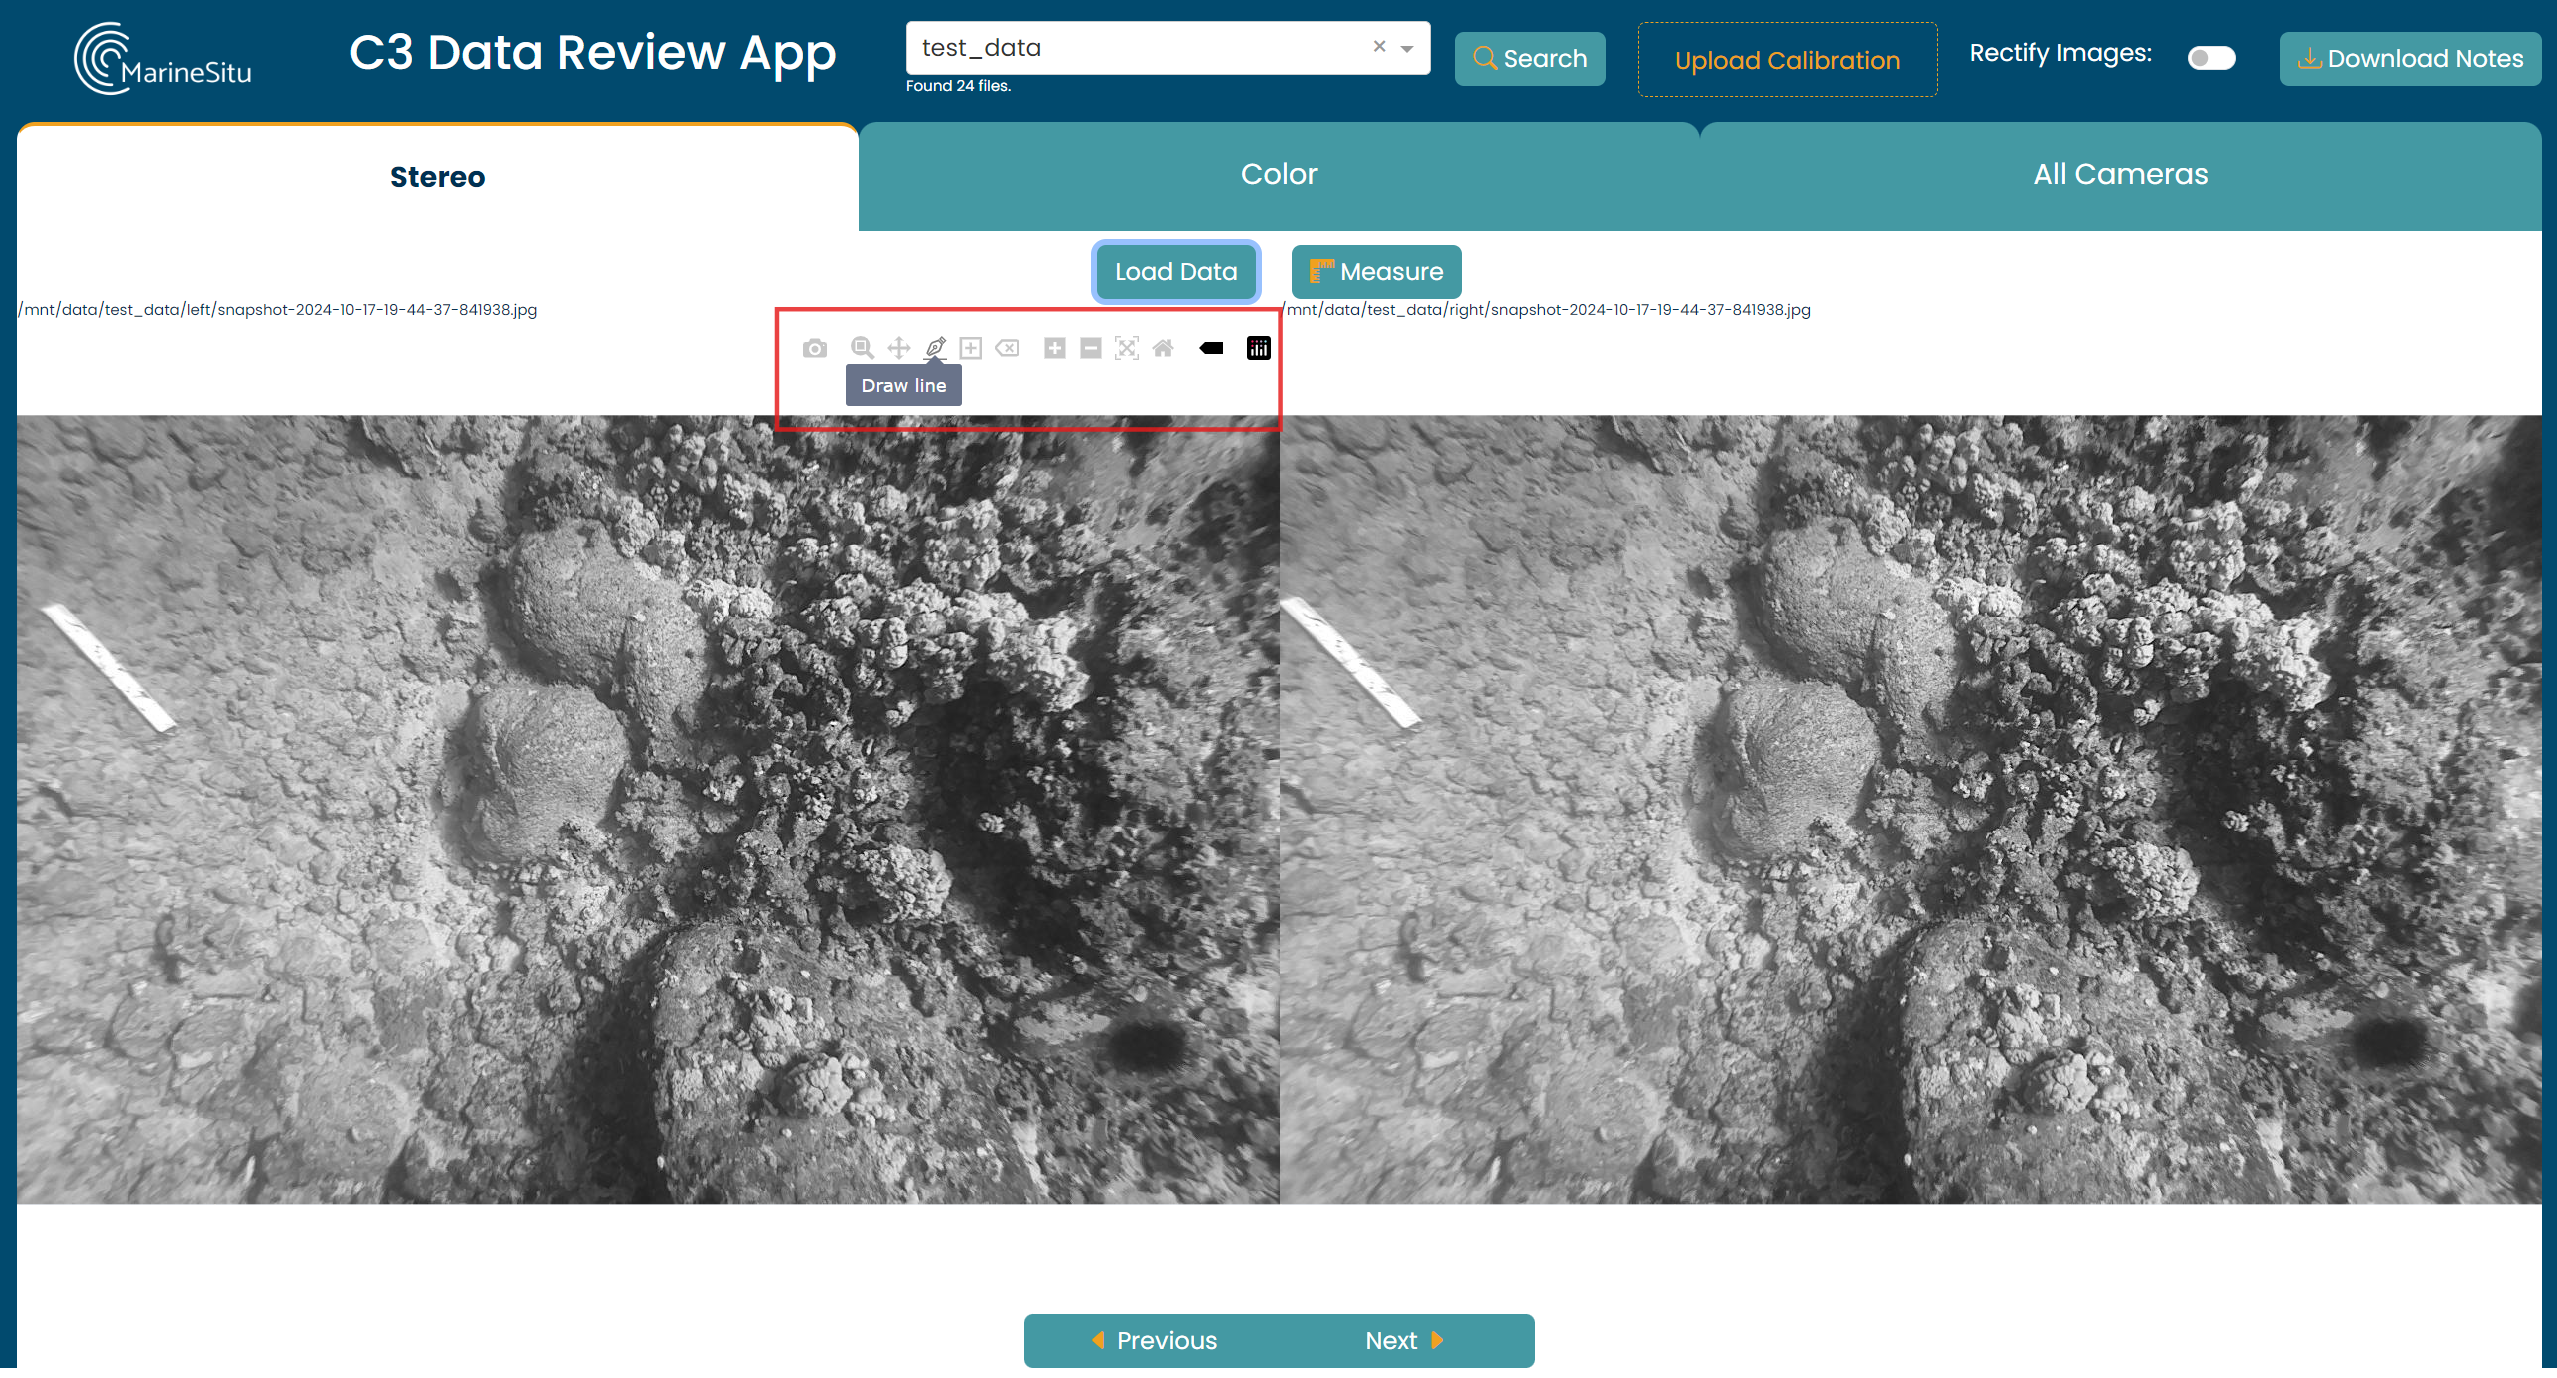Select the Draw rectangle tool
2557x1378 pixels.
click(970, 348)
